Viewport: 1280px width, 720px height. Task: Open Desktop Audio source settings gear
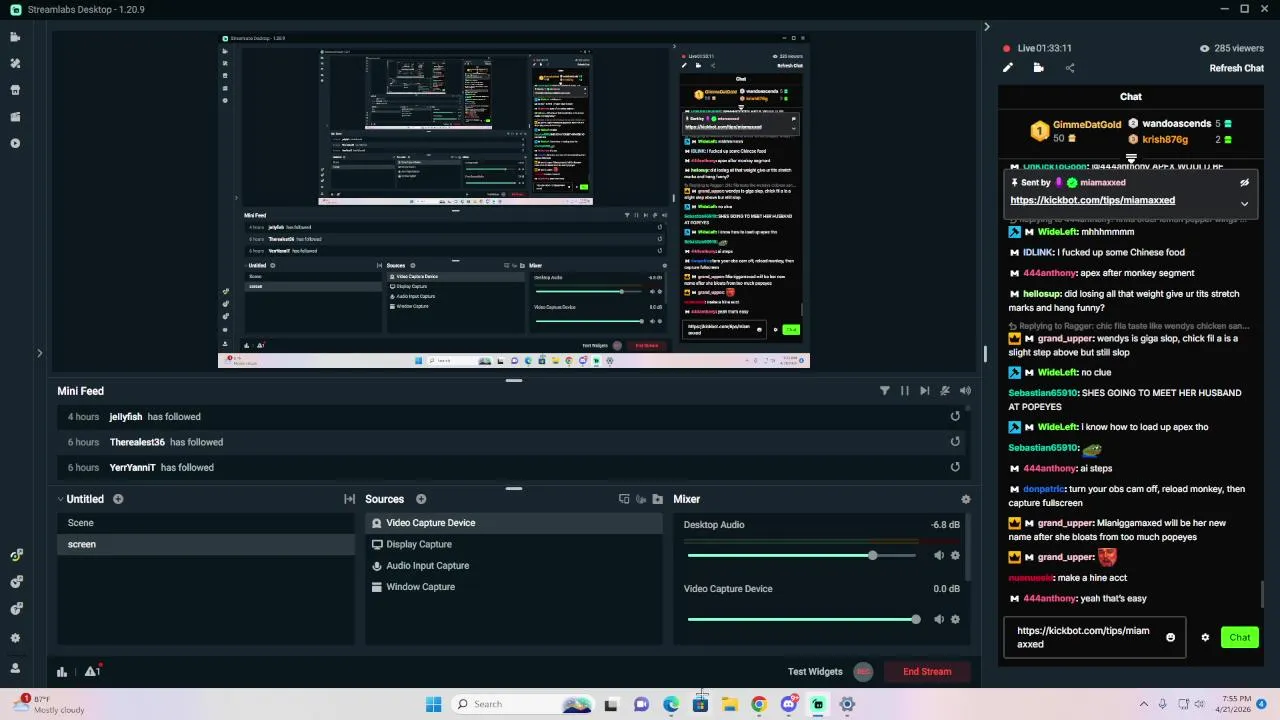pyautogui.click(x=955, y=555)
